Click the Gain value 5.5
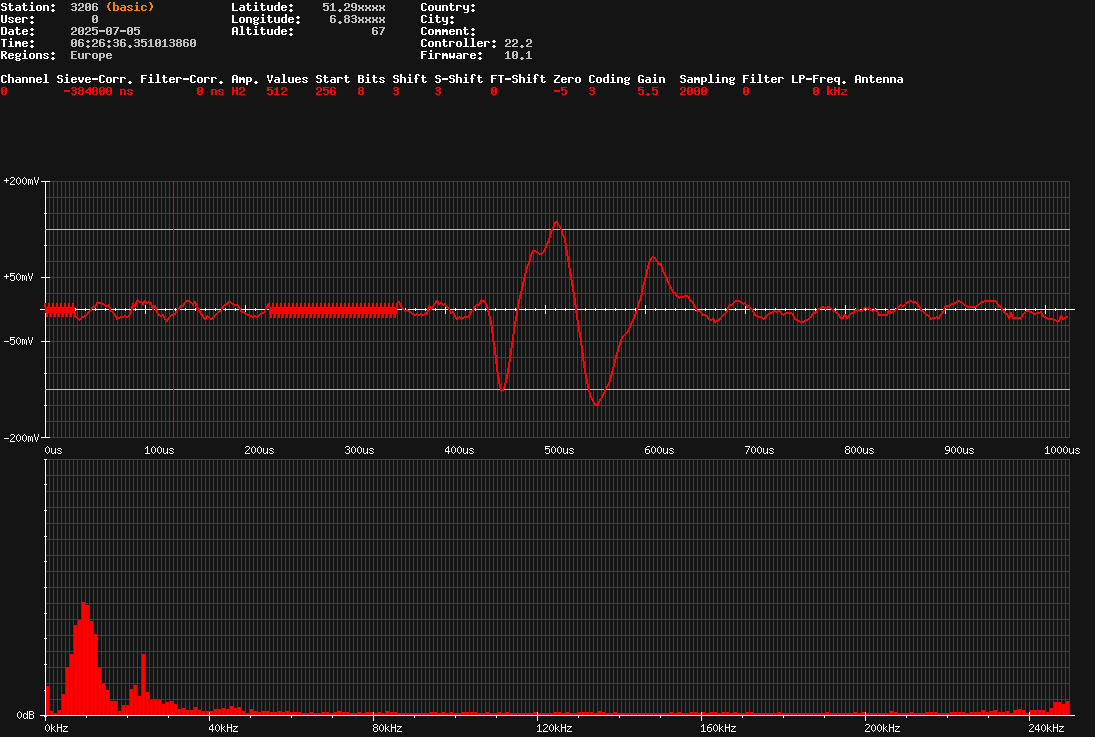 point(647,91)
